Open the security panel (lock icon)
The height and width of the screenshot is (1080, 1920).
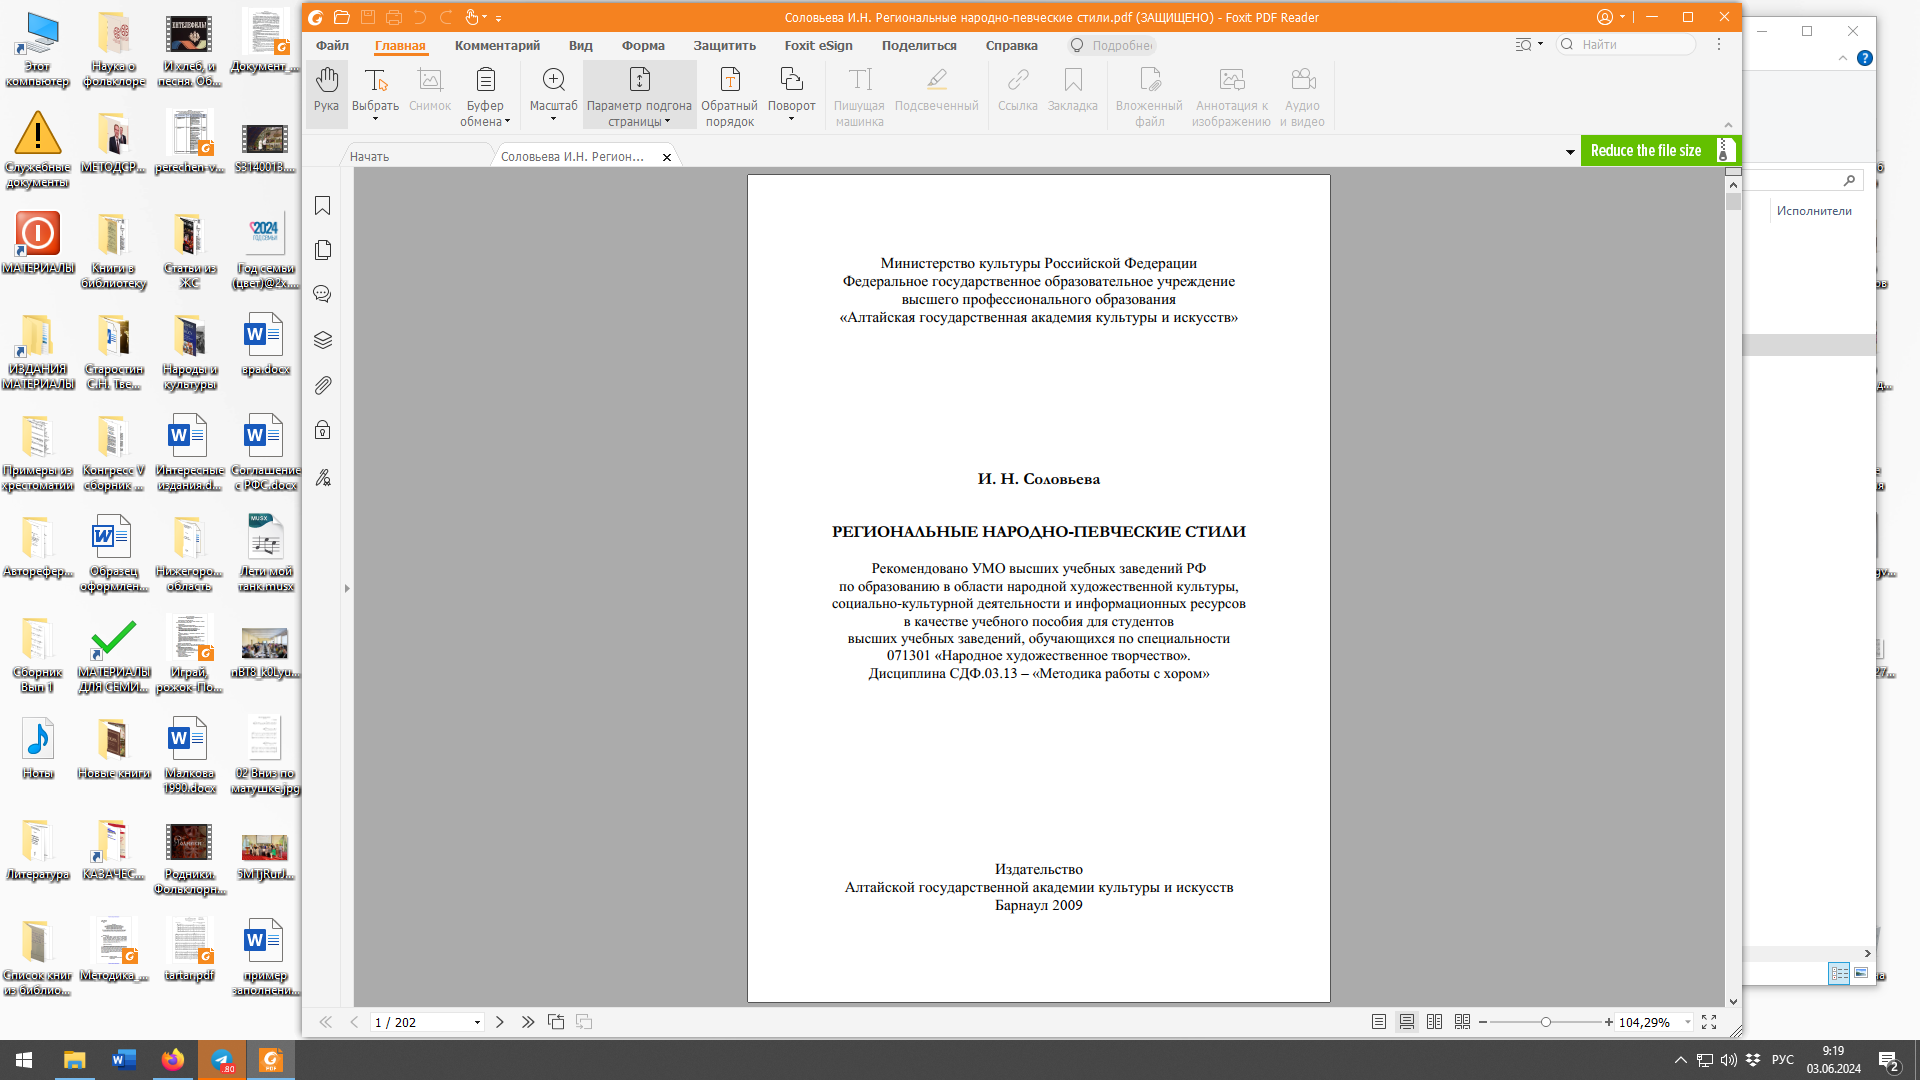click(x=322, y=430)
